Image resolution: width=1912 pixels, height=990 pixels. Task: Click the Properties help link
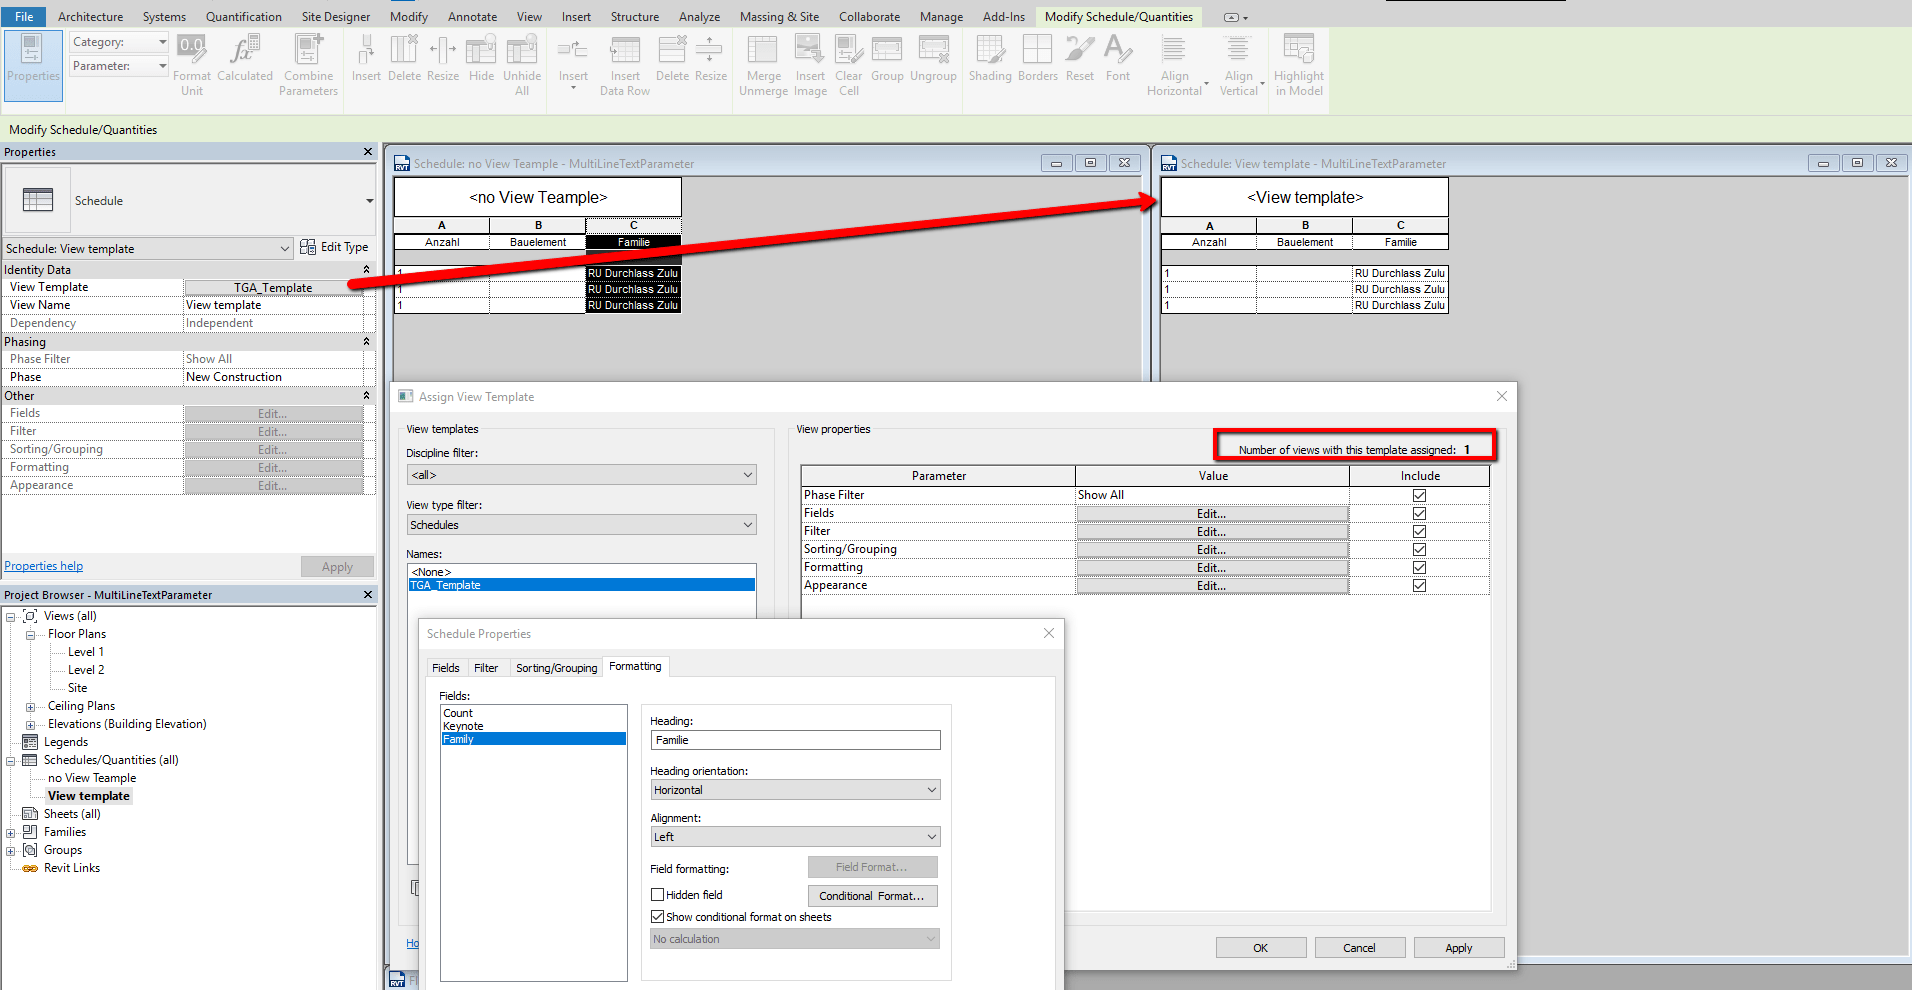tap(43, 565)
